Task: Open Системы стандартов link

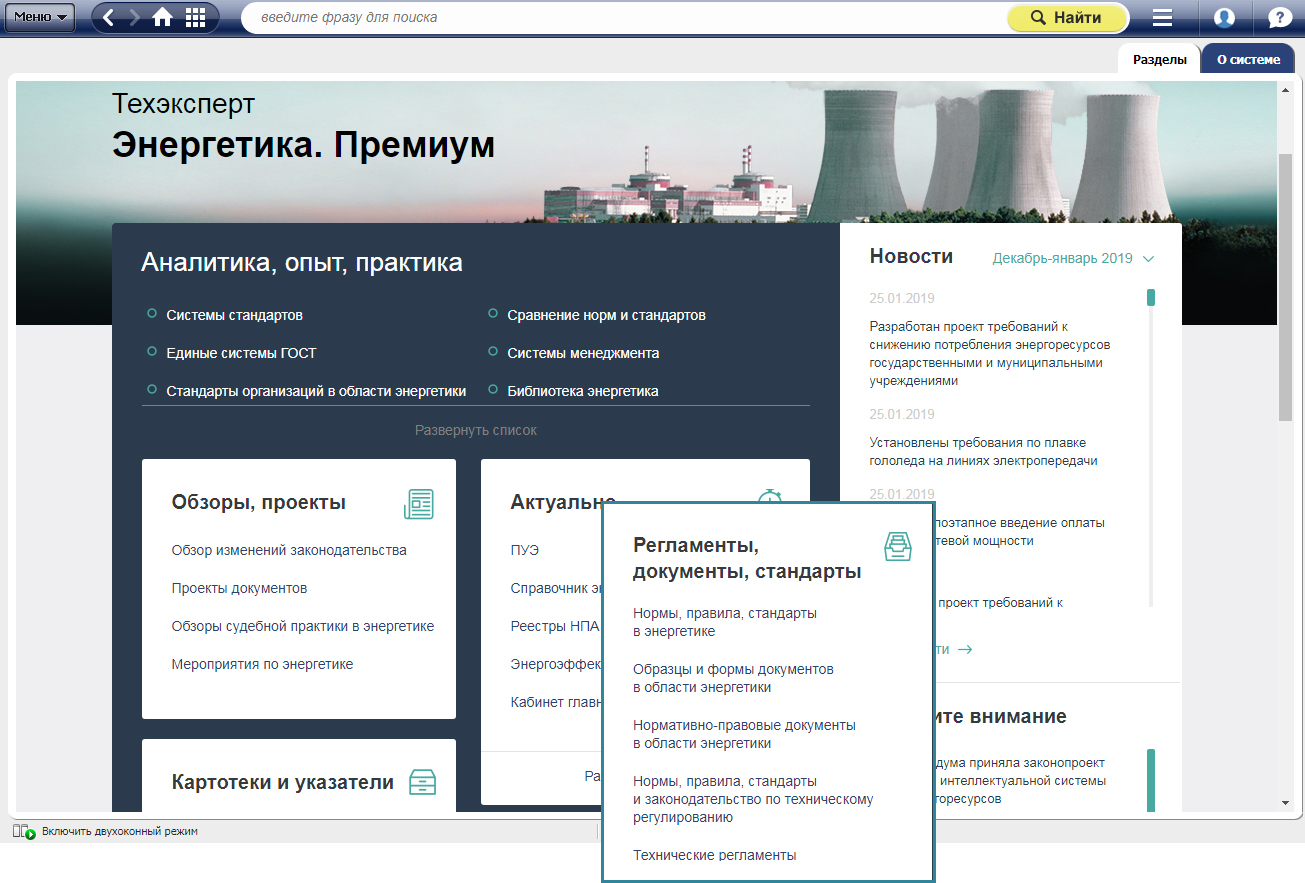Action: pos(234,315)
